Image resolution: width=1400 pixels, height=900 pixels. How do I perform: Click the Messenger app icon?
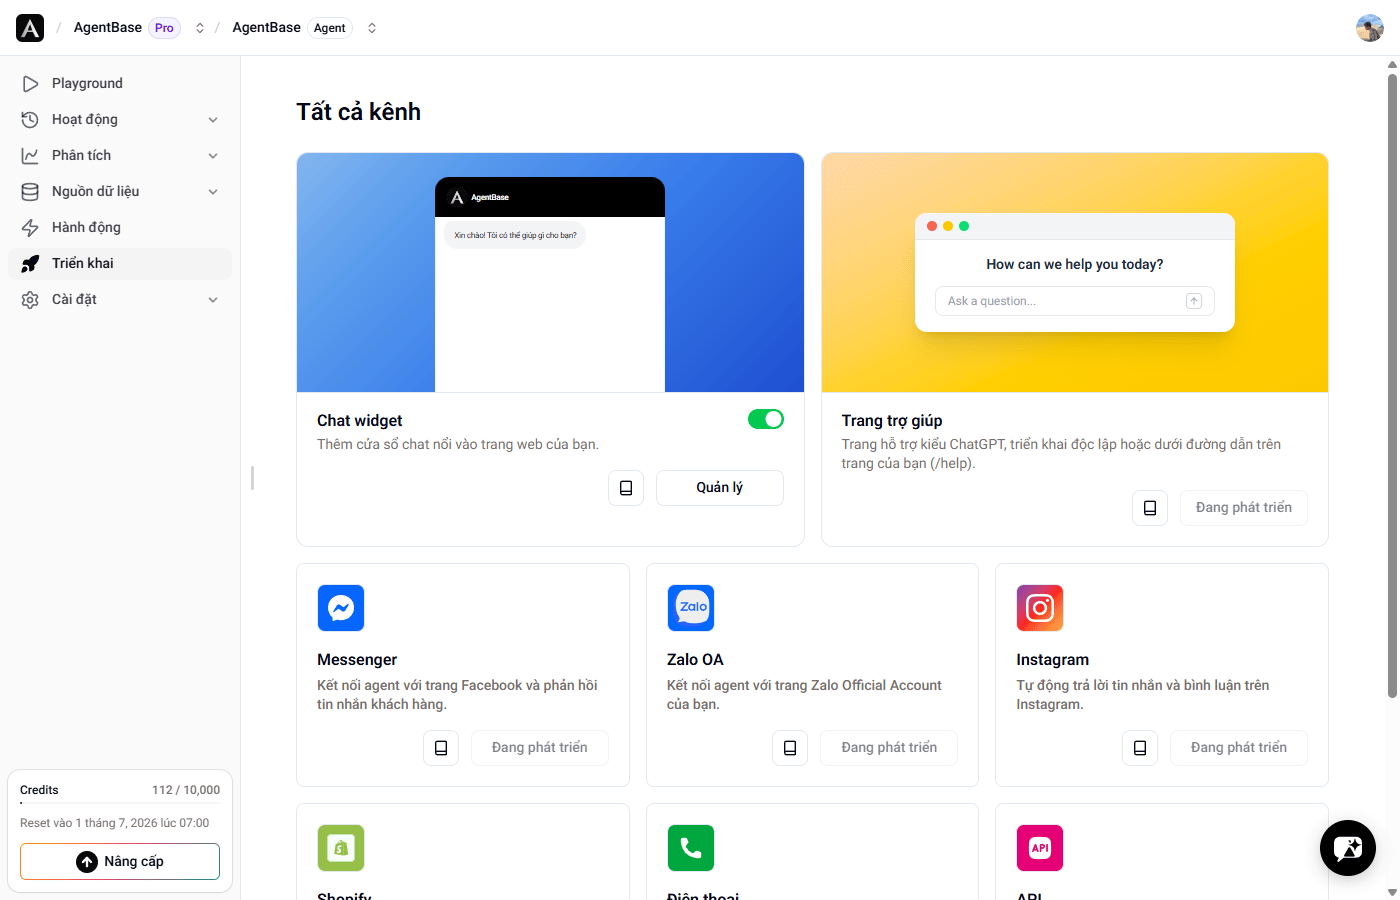point(341,608)
